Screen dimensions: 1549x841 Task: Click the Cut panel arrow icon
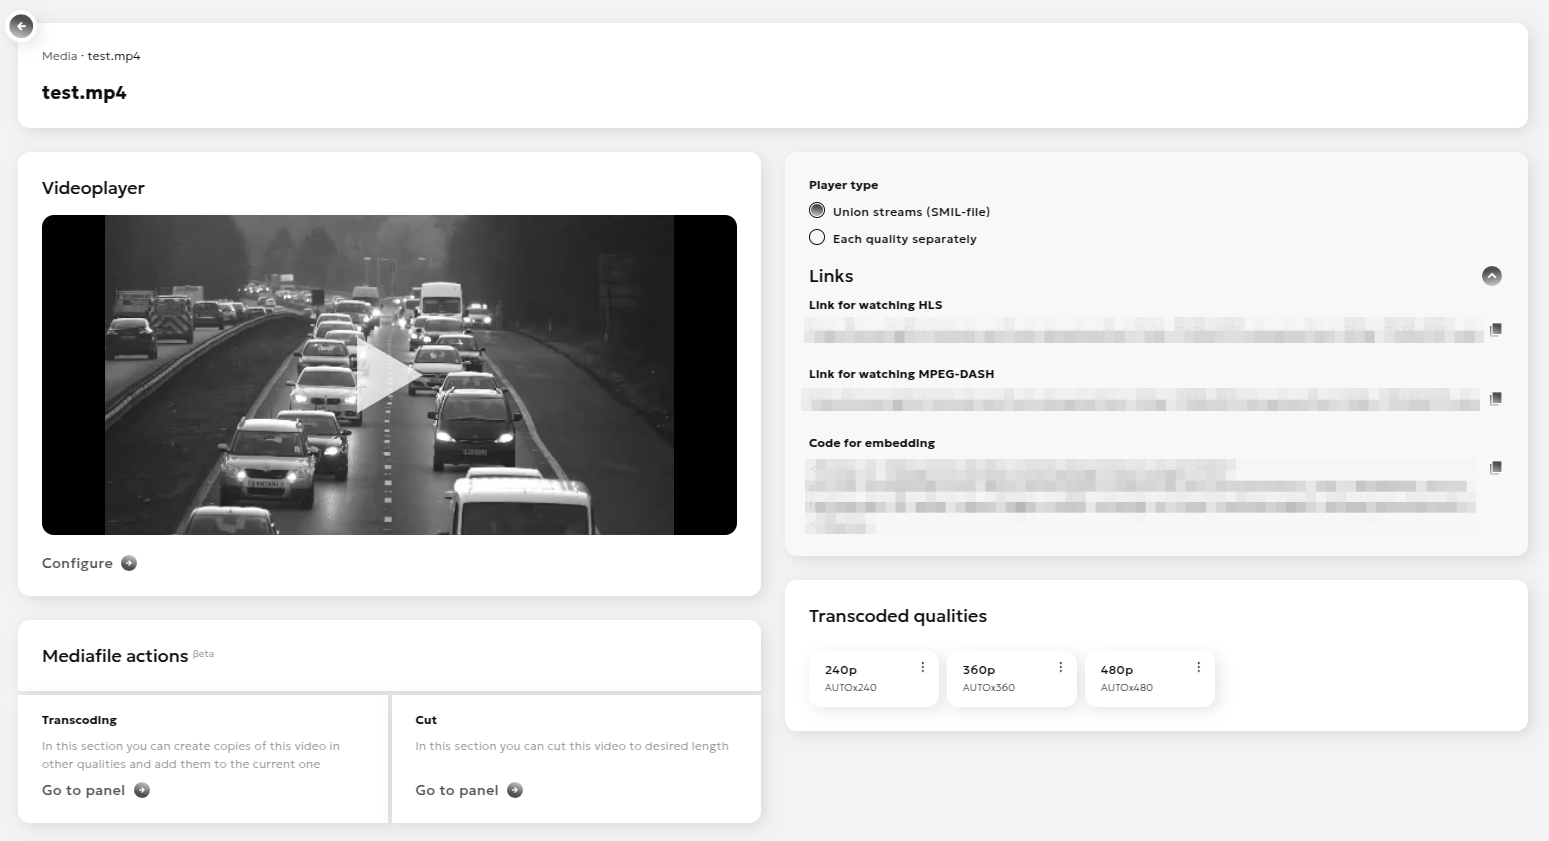[515, 790]
